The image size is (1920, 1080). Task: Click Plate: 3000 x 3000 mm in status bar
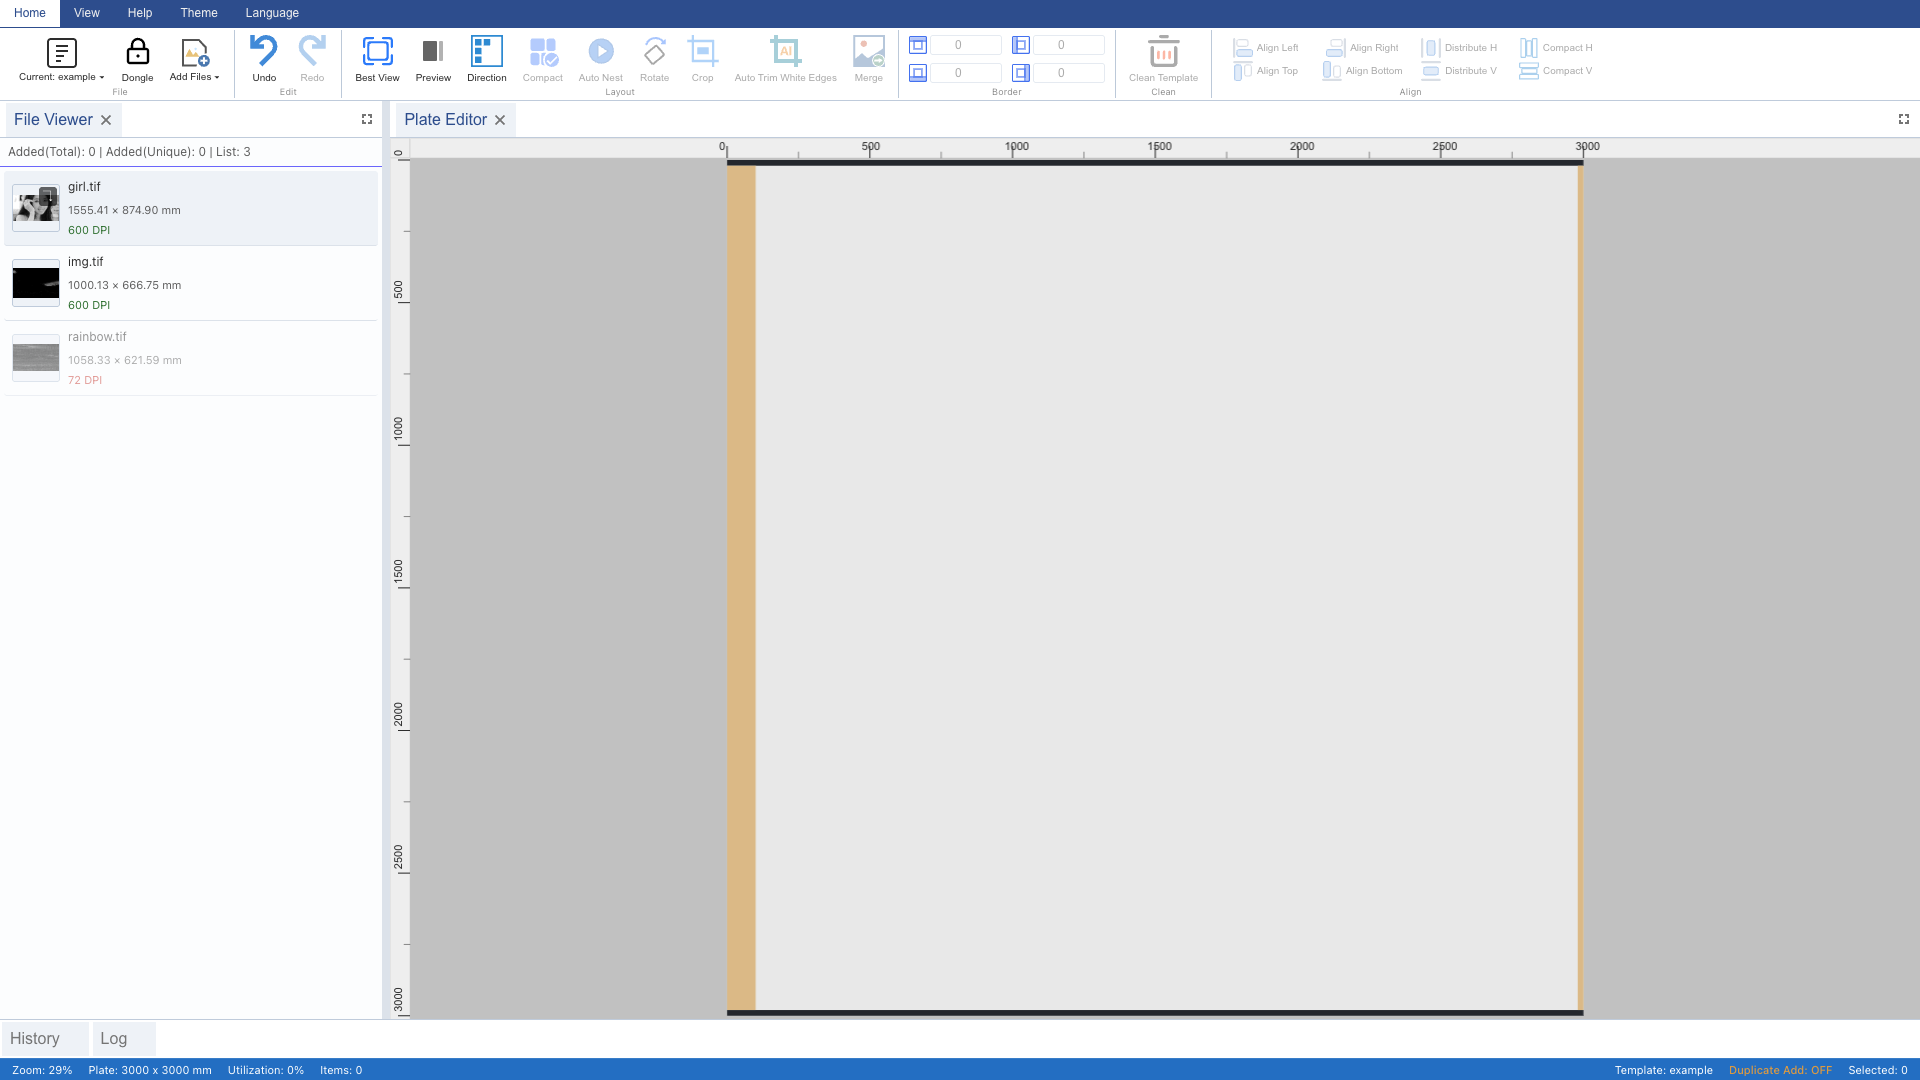click(x=150, y=1070)
